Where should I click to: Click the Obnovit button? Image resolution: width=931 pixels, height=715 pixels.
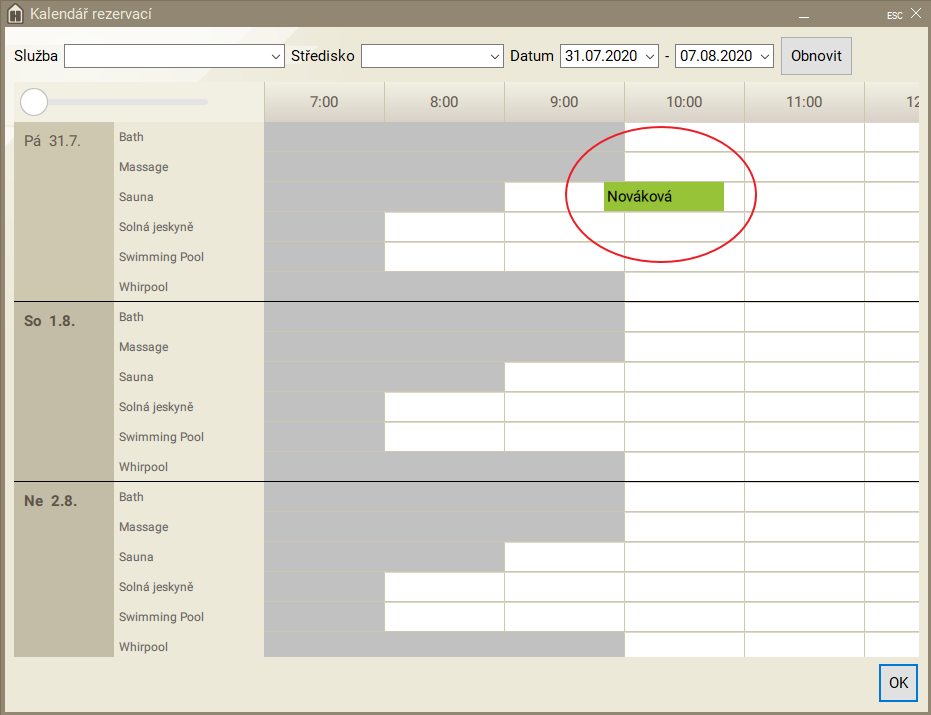coord(816,56)
